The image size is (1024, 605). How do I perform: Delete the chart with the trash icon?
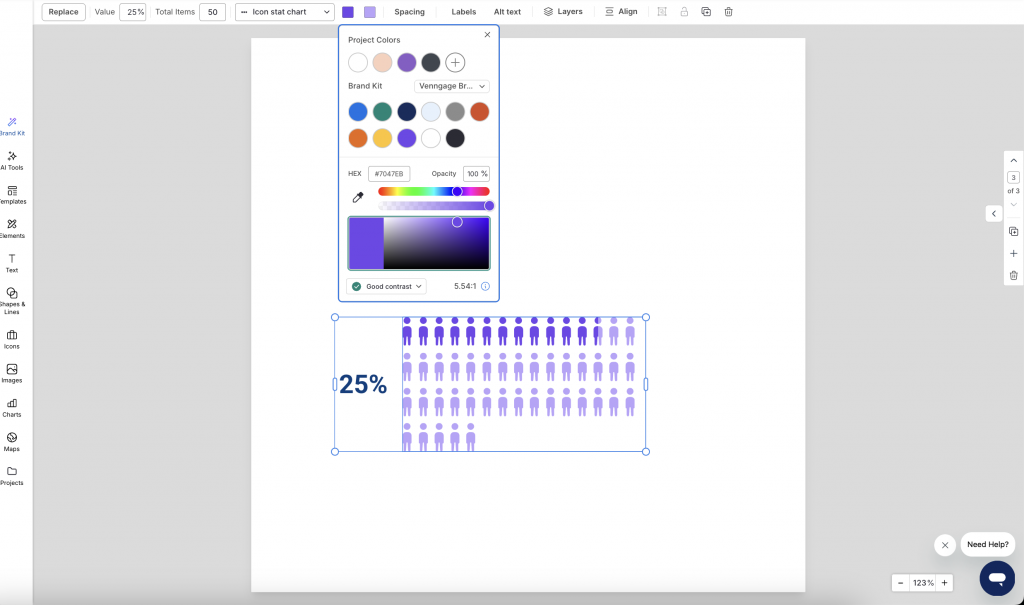[x=728, y=11]
